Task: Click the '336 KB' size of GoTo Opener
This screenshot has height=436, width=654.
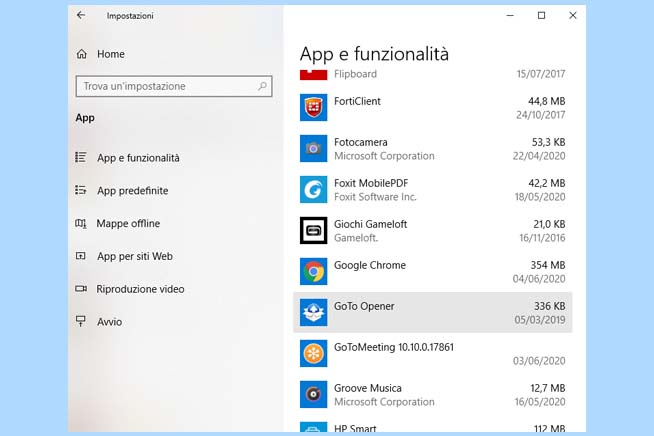Action: 550,306
